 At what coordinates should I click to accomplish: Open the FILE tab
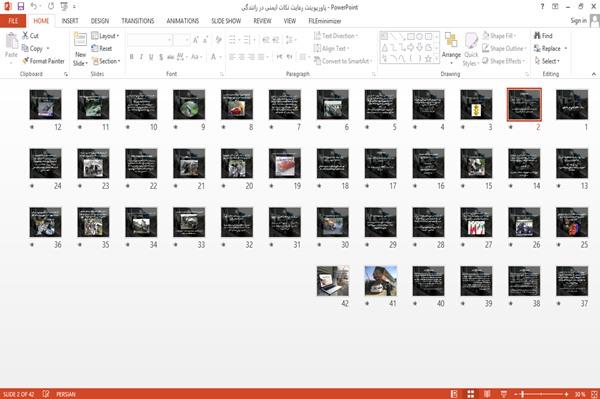point(13,21)
